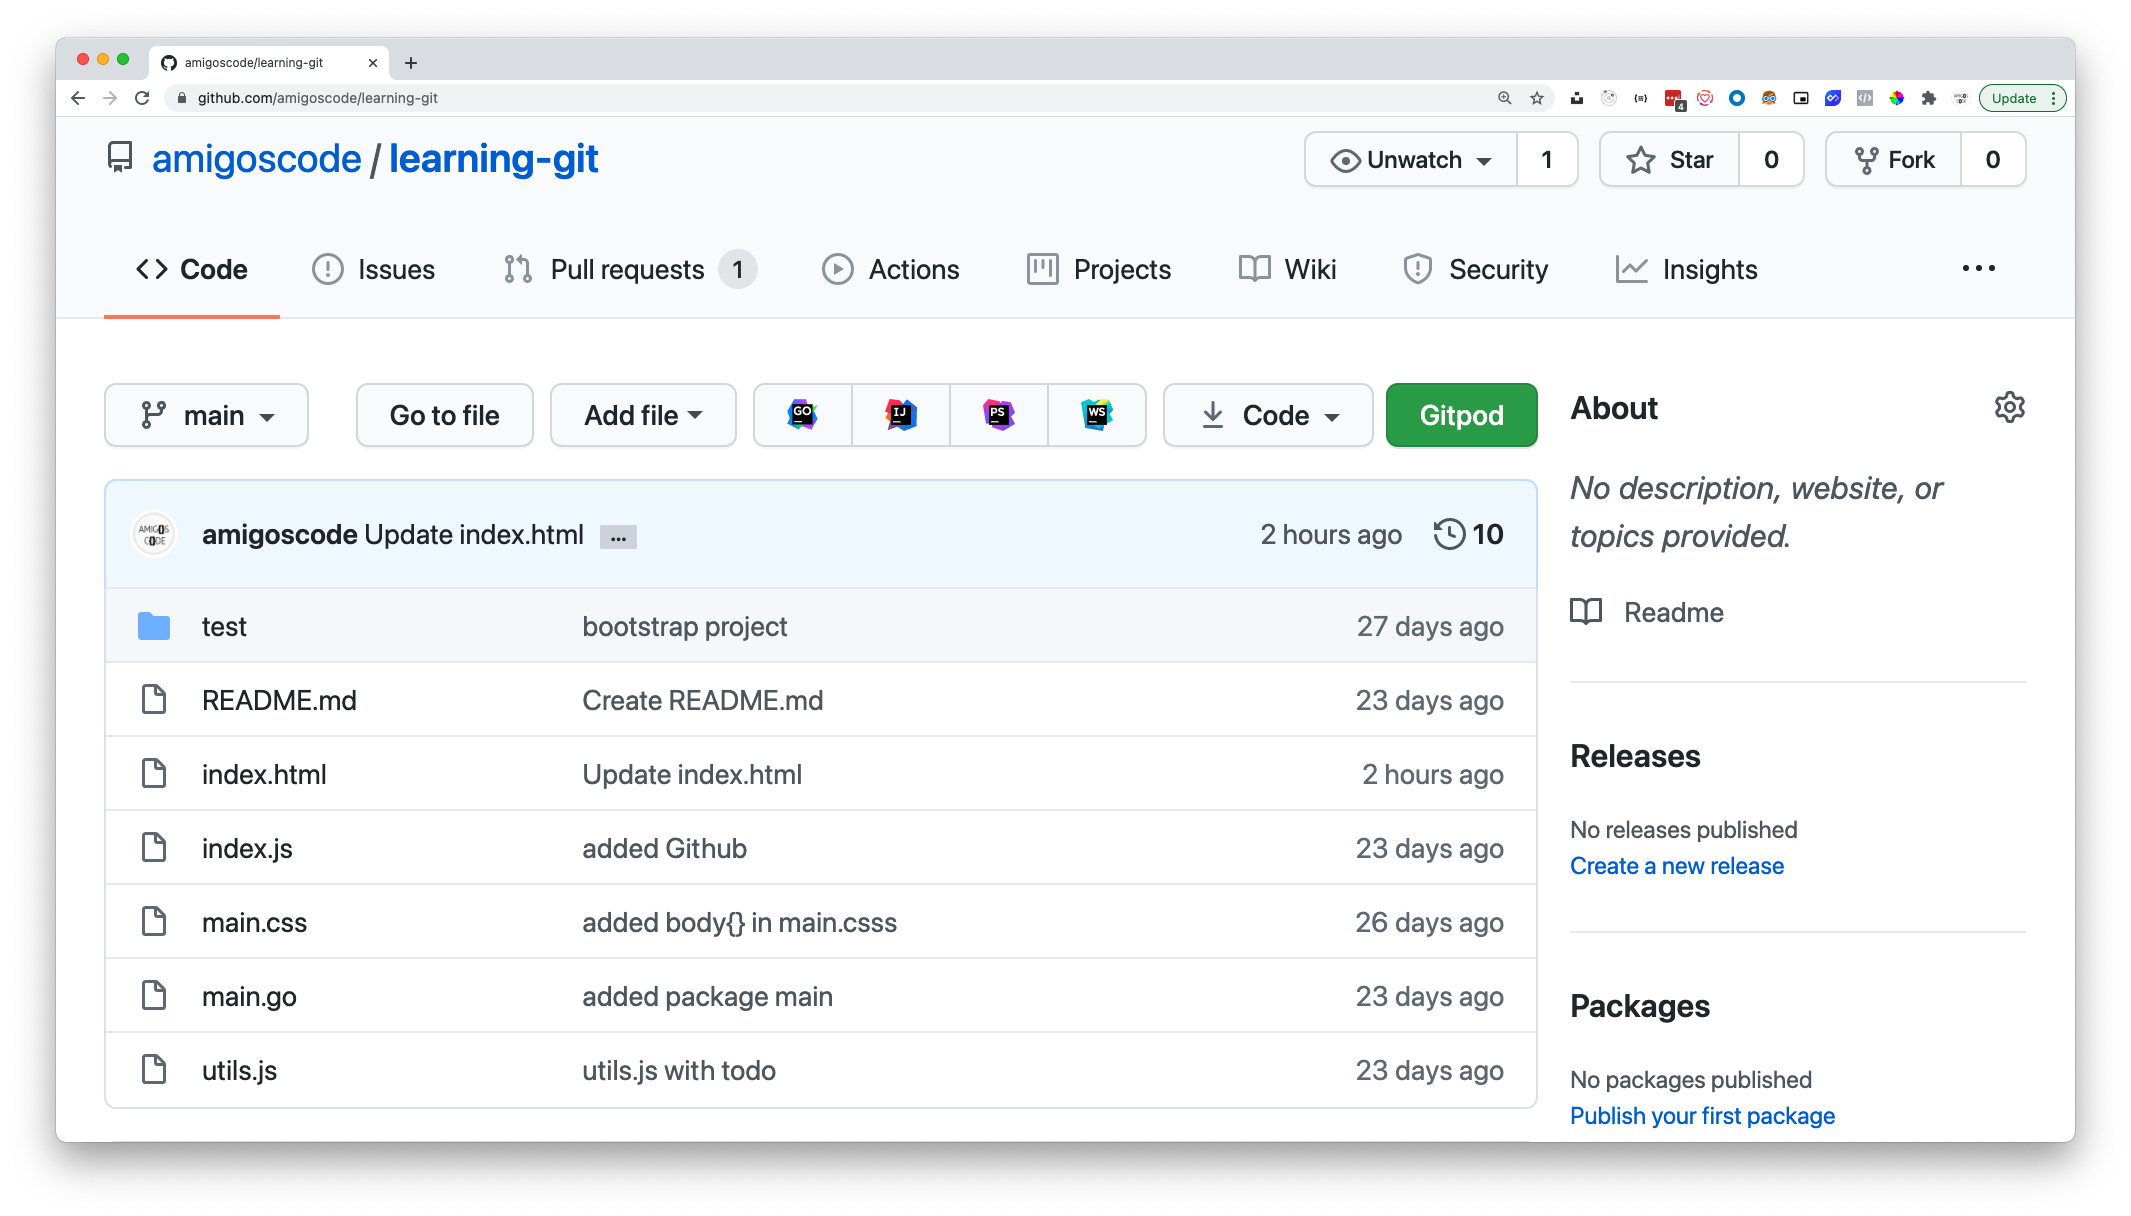
Task: Select the amigoscode/learning-git browser tab
Action: pos(268,62)
